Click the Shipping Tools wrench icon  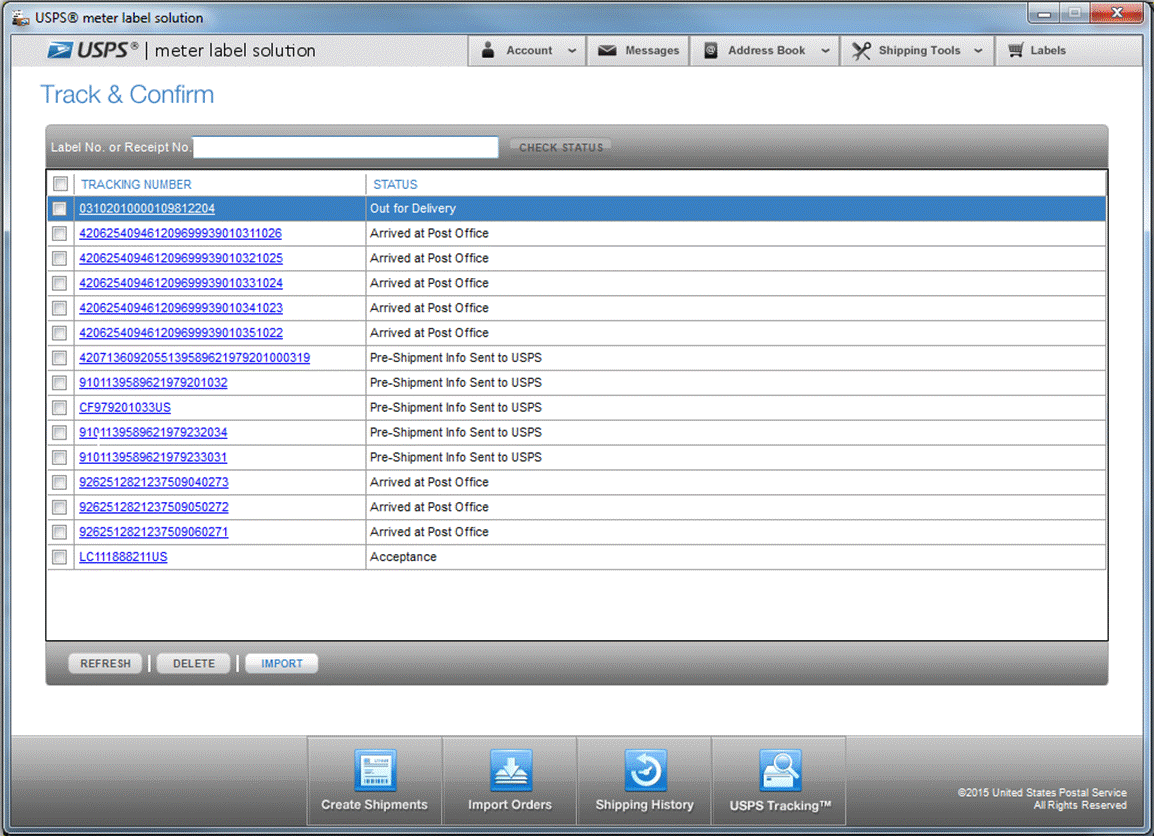pos(861,50)
